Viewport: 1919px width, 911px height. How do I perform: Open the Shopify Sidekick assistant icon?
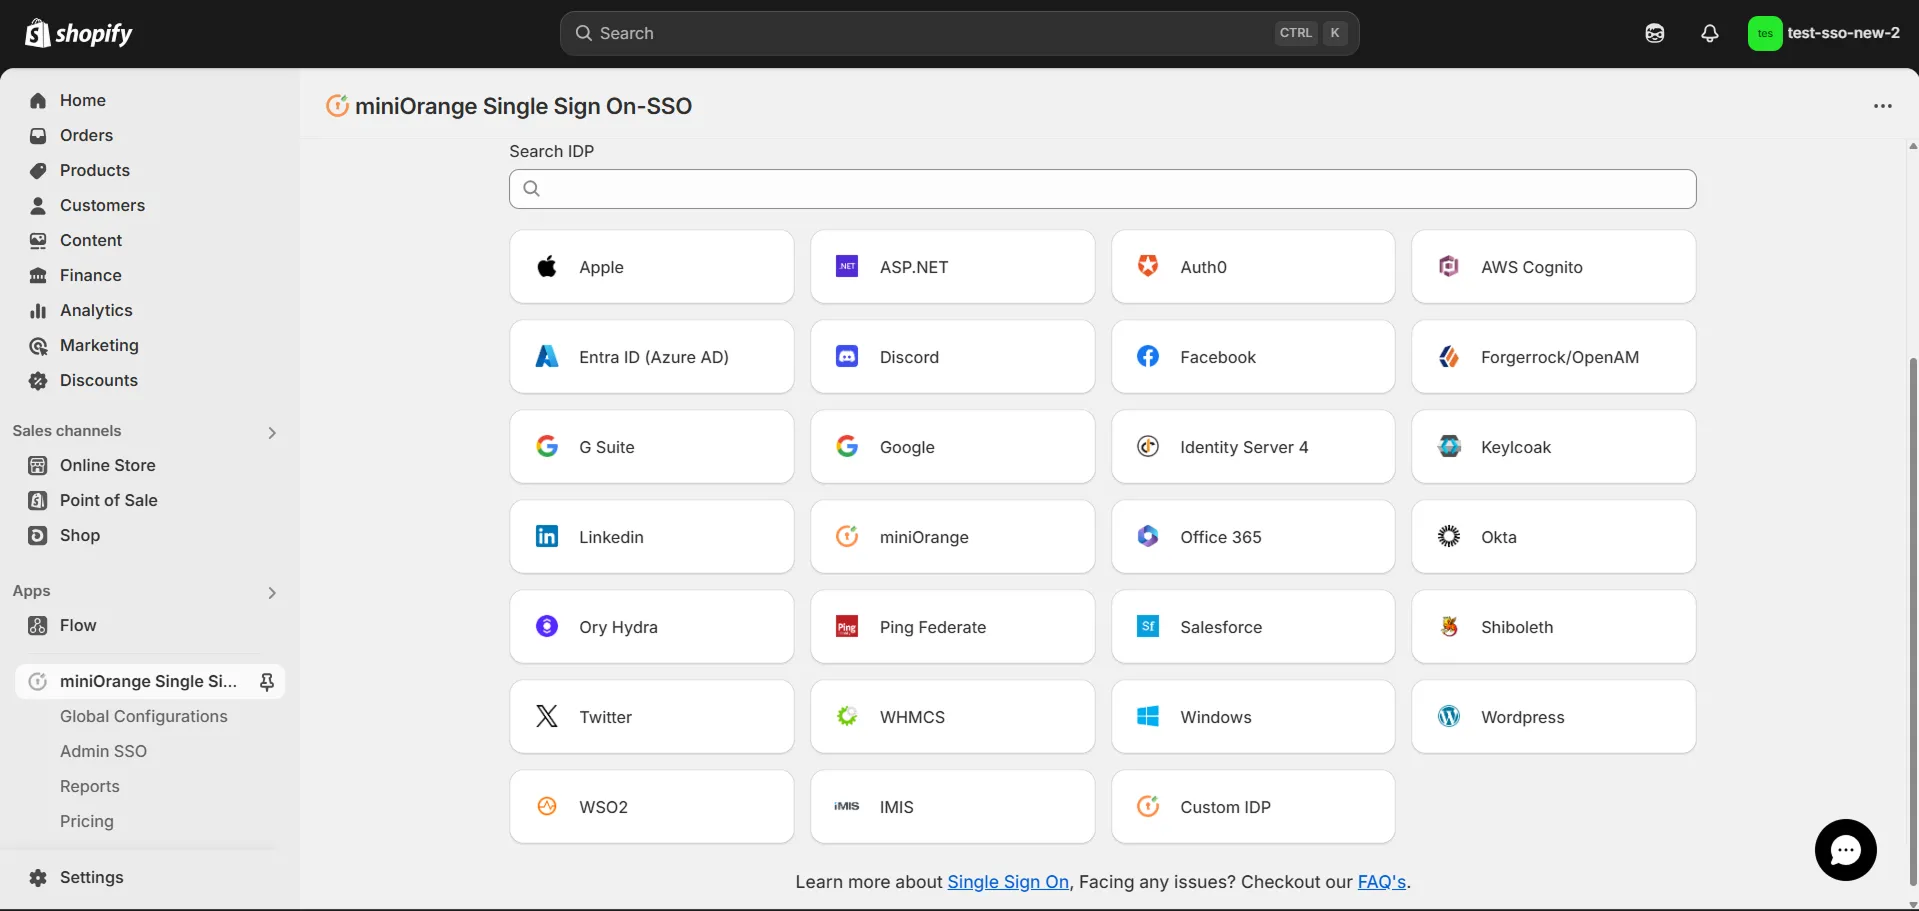click(x=1654, y=33)
